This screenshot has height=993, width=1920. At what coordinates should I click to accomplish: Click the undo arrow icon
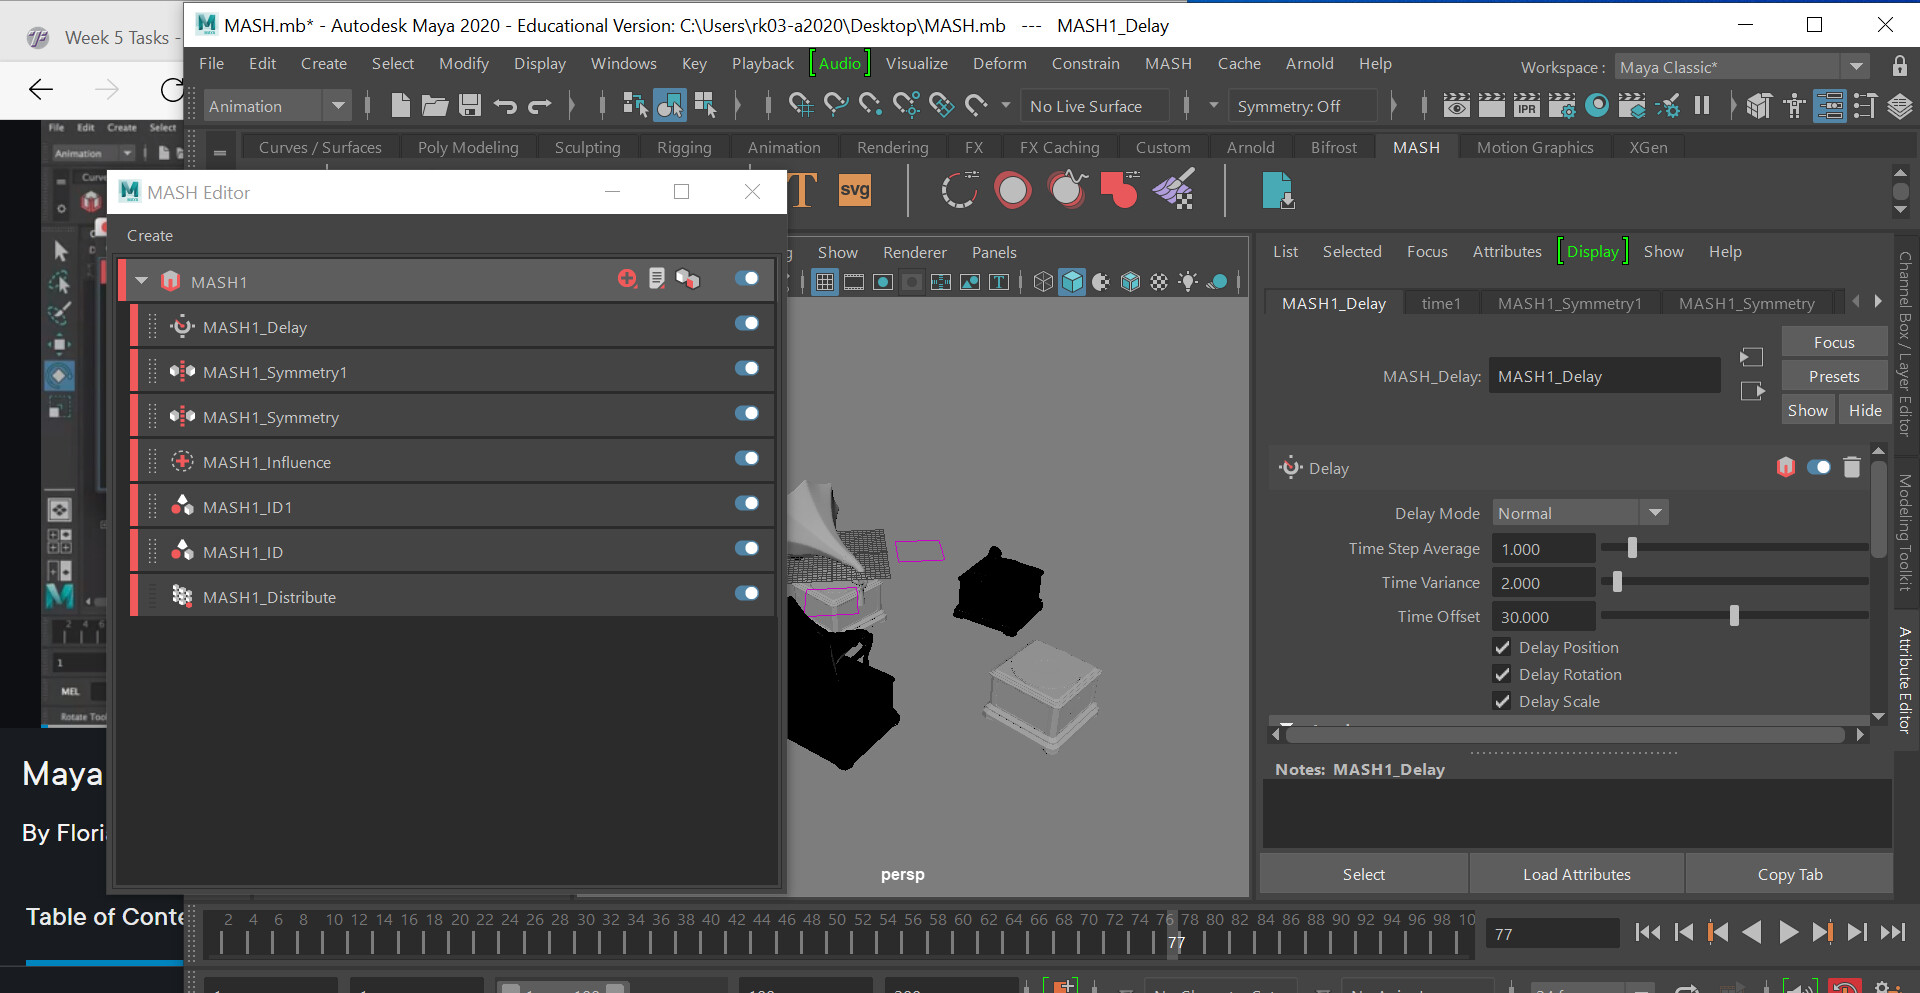tap(505, 105)
